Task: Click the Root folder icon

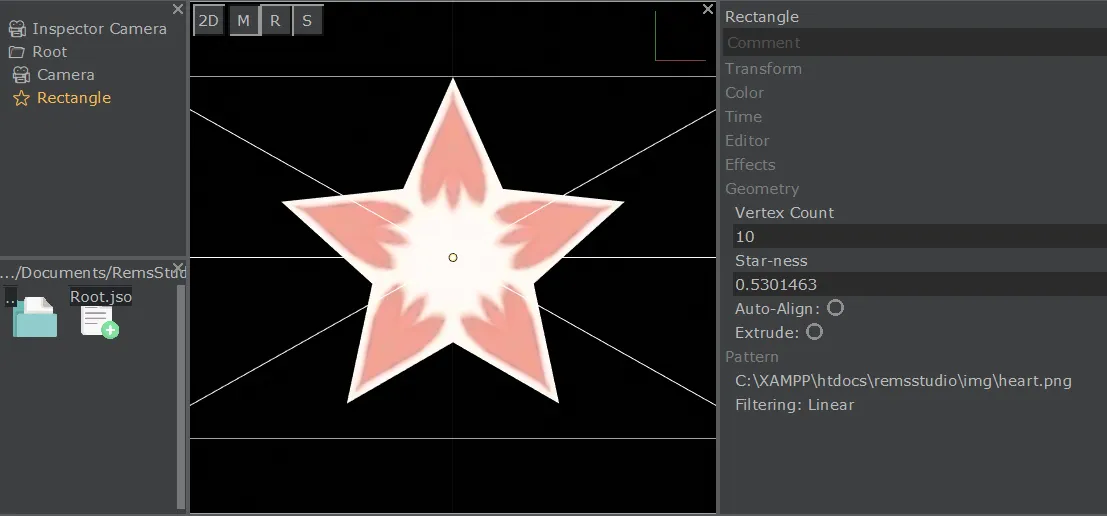Action: 16,52
